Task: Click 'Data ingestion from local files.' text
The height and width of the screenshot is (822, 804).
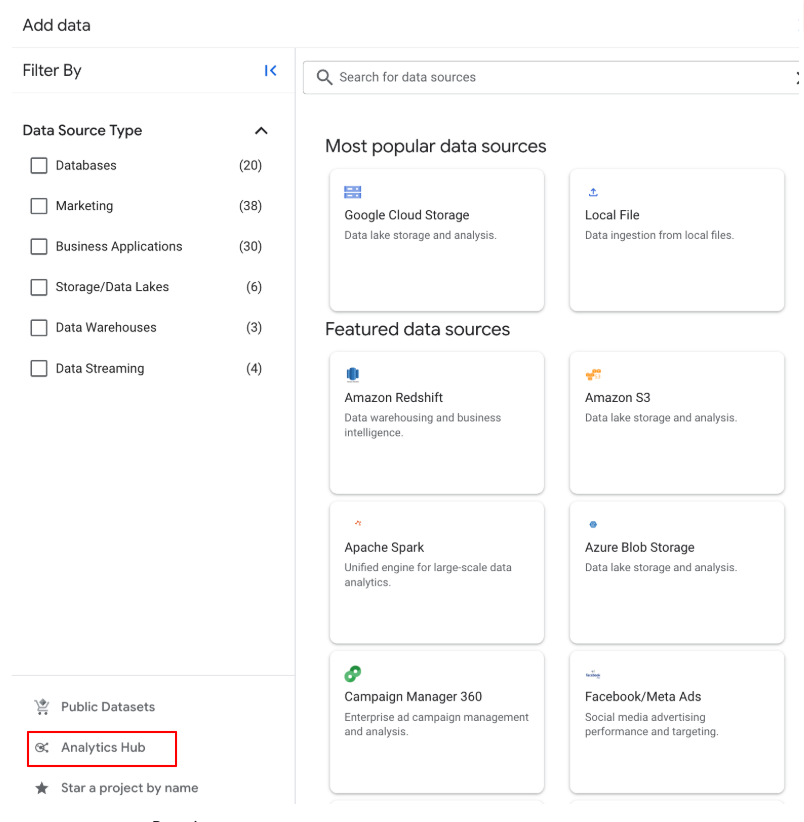Action: coord(659,235)
